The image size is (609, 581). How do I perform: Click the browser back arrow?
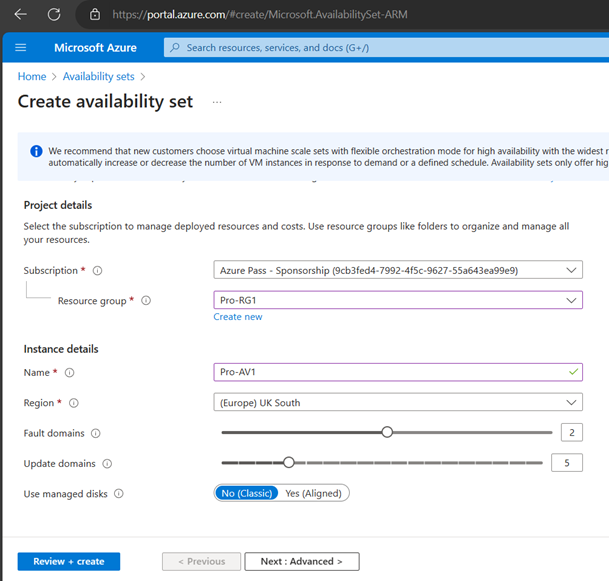click(21, 14)
